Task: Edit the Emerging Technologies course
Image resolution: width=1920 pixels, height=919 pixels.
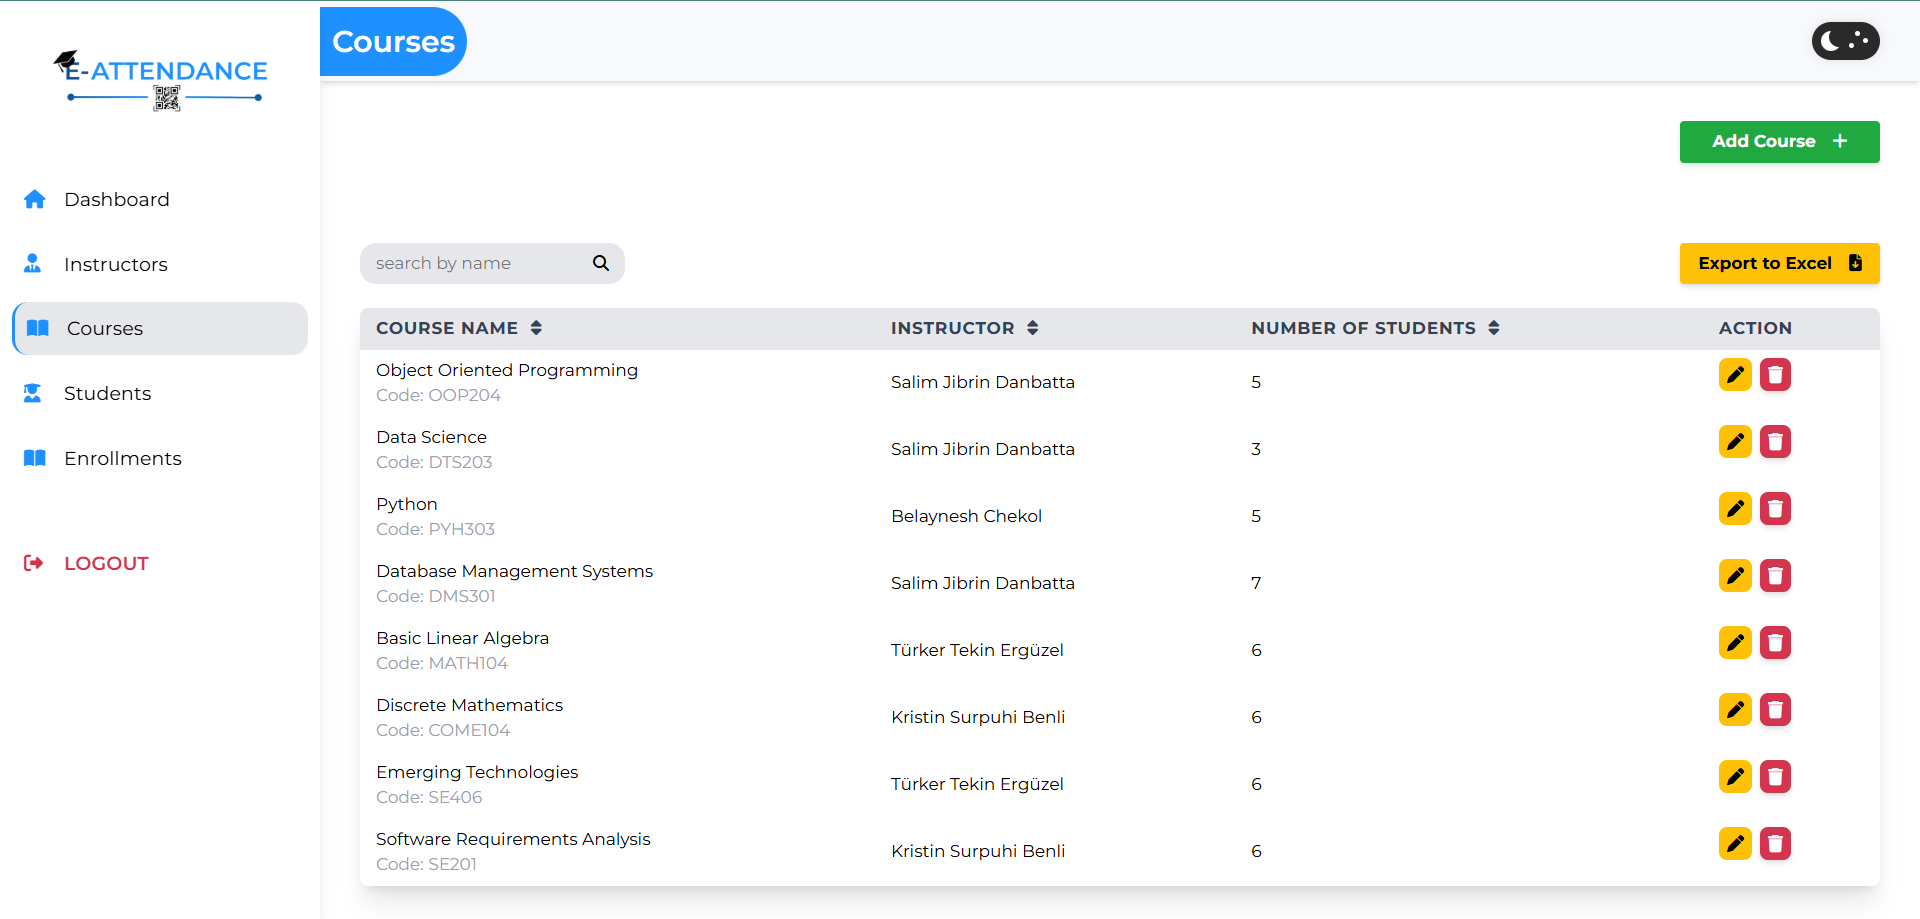Action: [1735, 777]
